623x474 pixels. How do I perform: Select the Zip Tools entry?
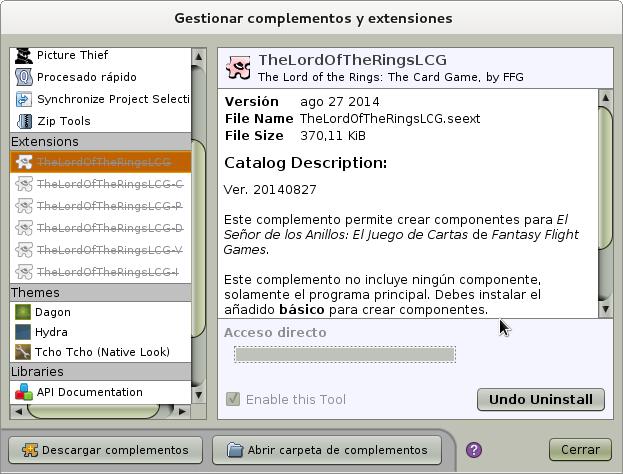coord(101,121)
